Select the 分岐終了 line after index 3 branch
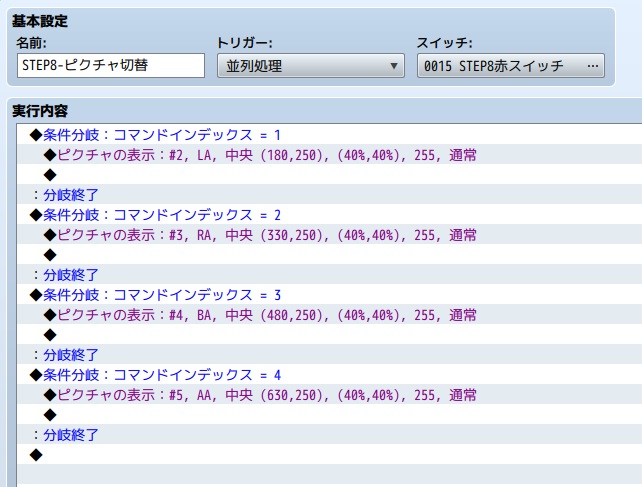Viewport: 642px width, 487px height. 330,354
